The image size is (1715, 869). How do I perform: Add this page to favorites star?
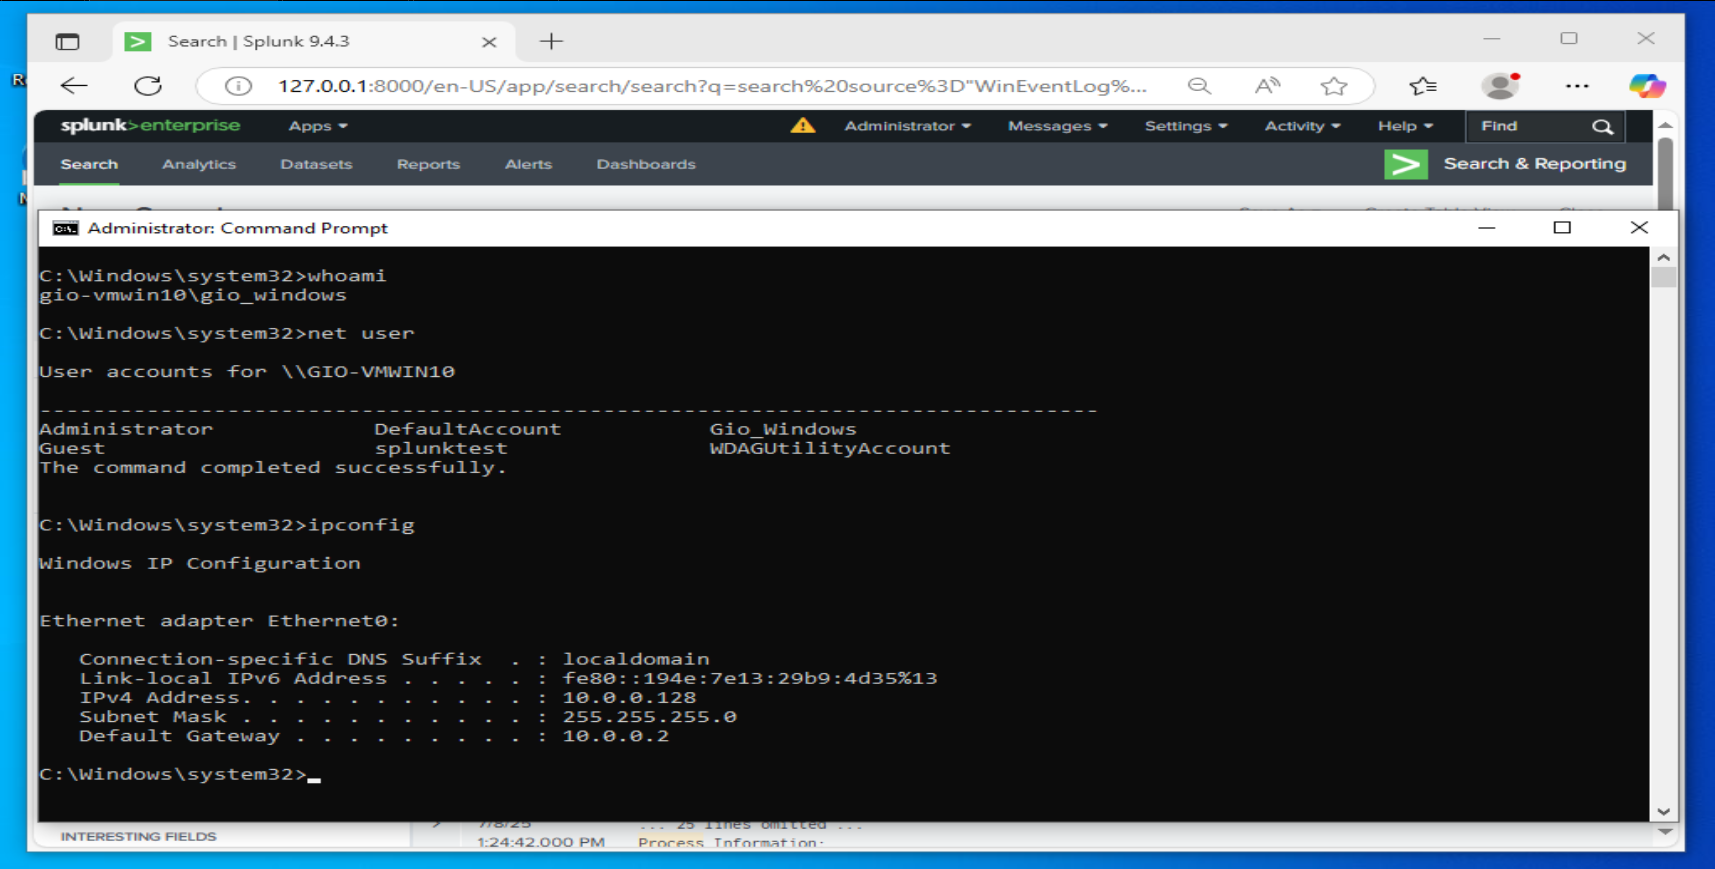click(1334, 86)
